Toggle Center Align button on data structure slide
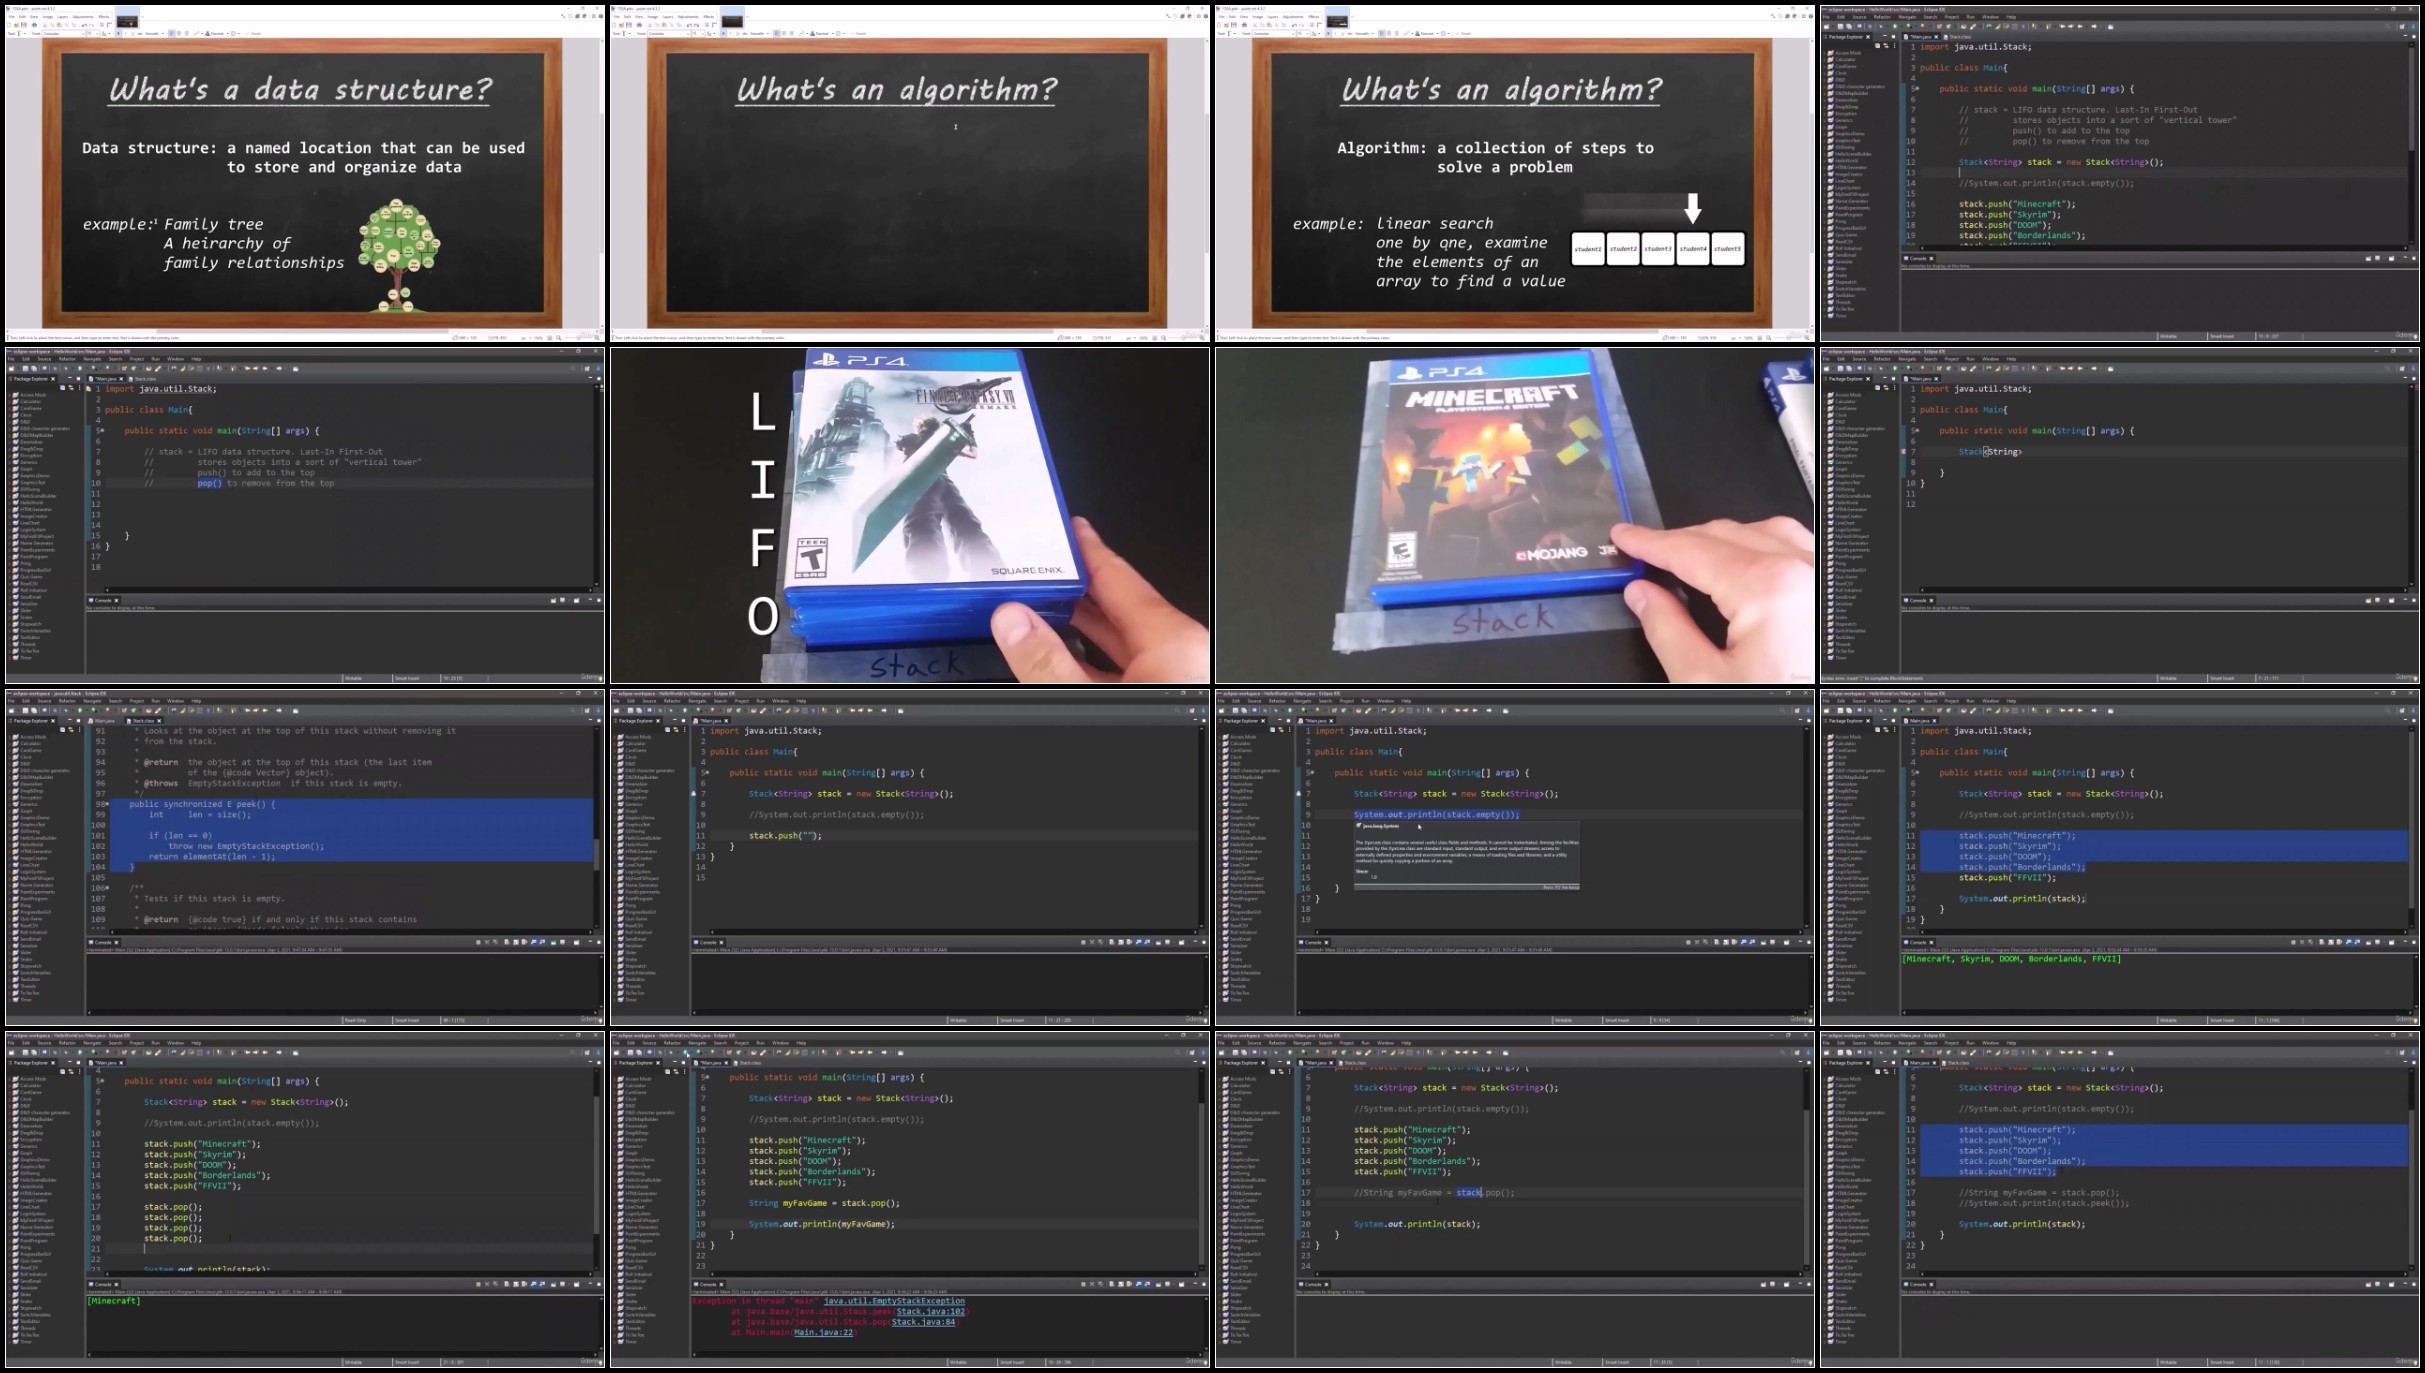Screen dimensions: 2425x1373 (179, 34)
